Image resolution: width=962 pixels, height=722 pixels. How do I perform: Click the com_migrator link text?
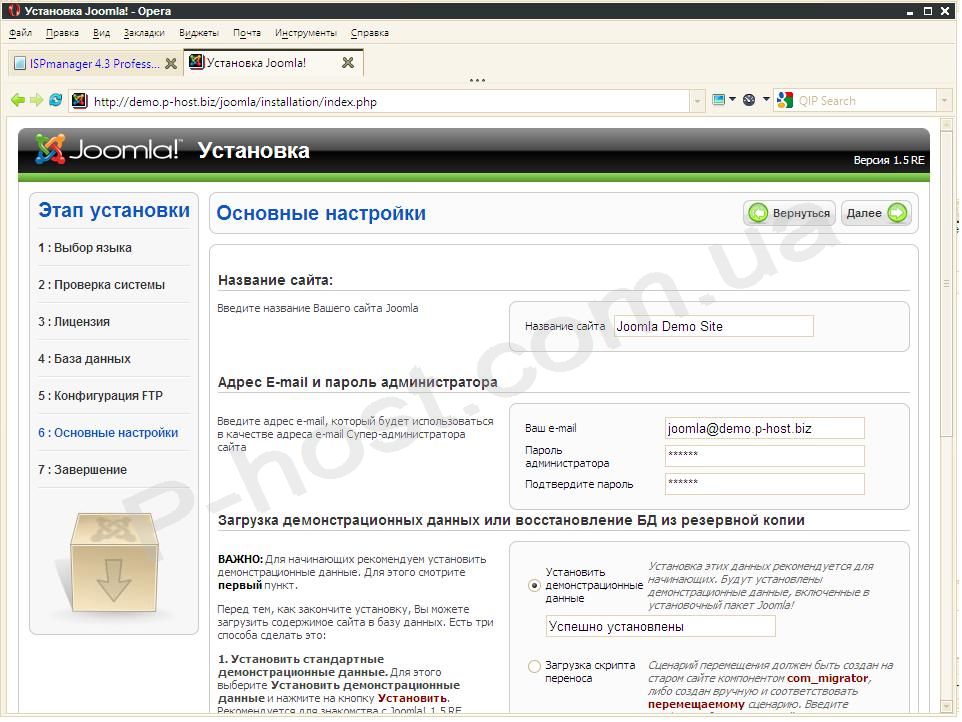[x=828, y=678]
